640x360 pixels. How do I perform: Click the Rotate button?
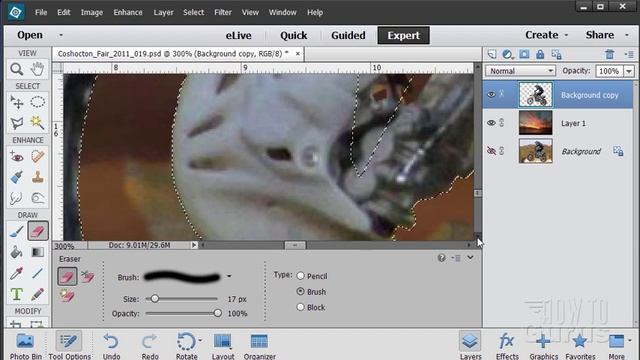coord(186,346)
